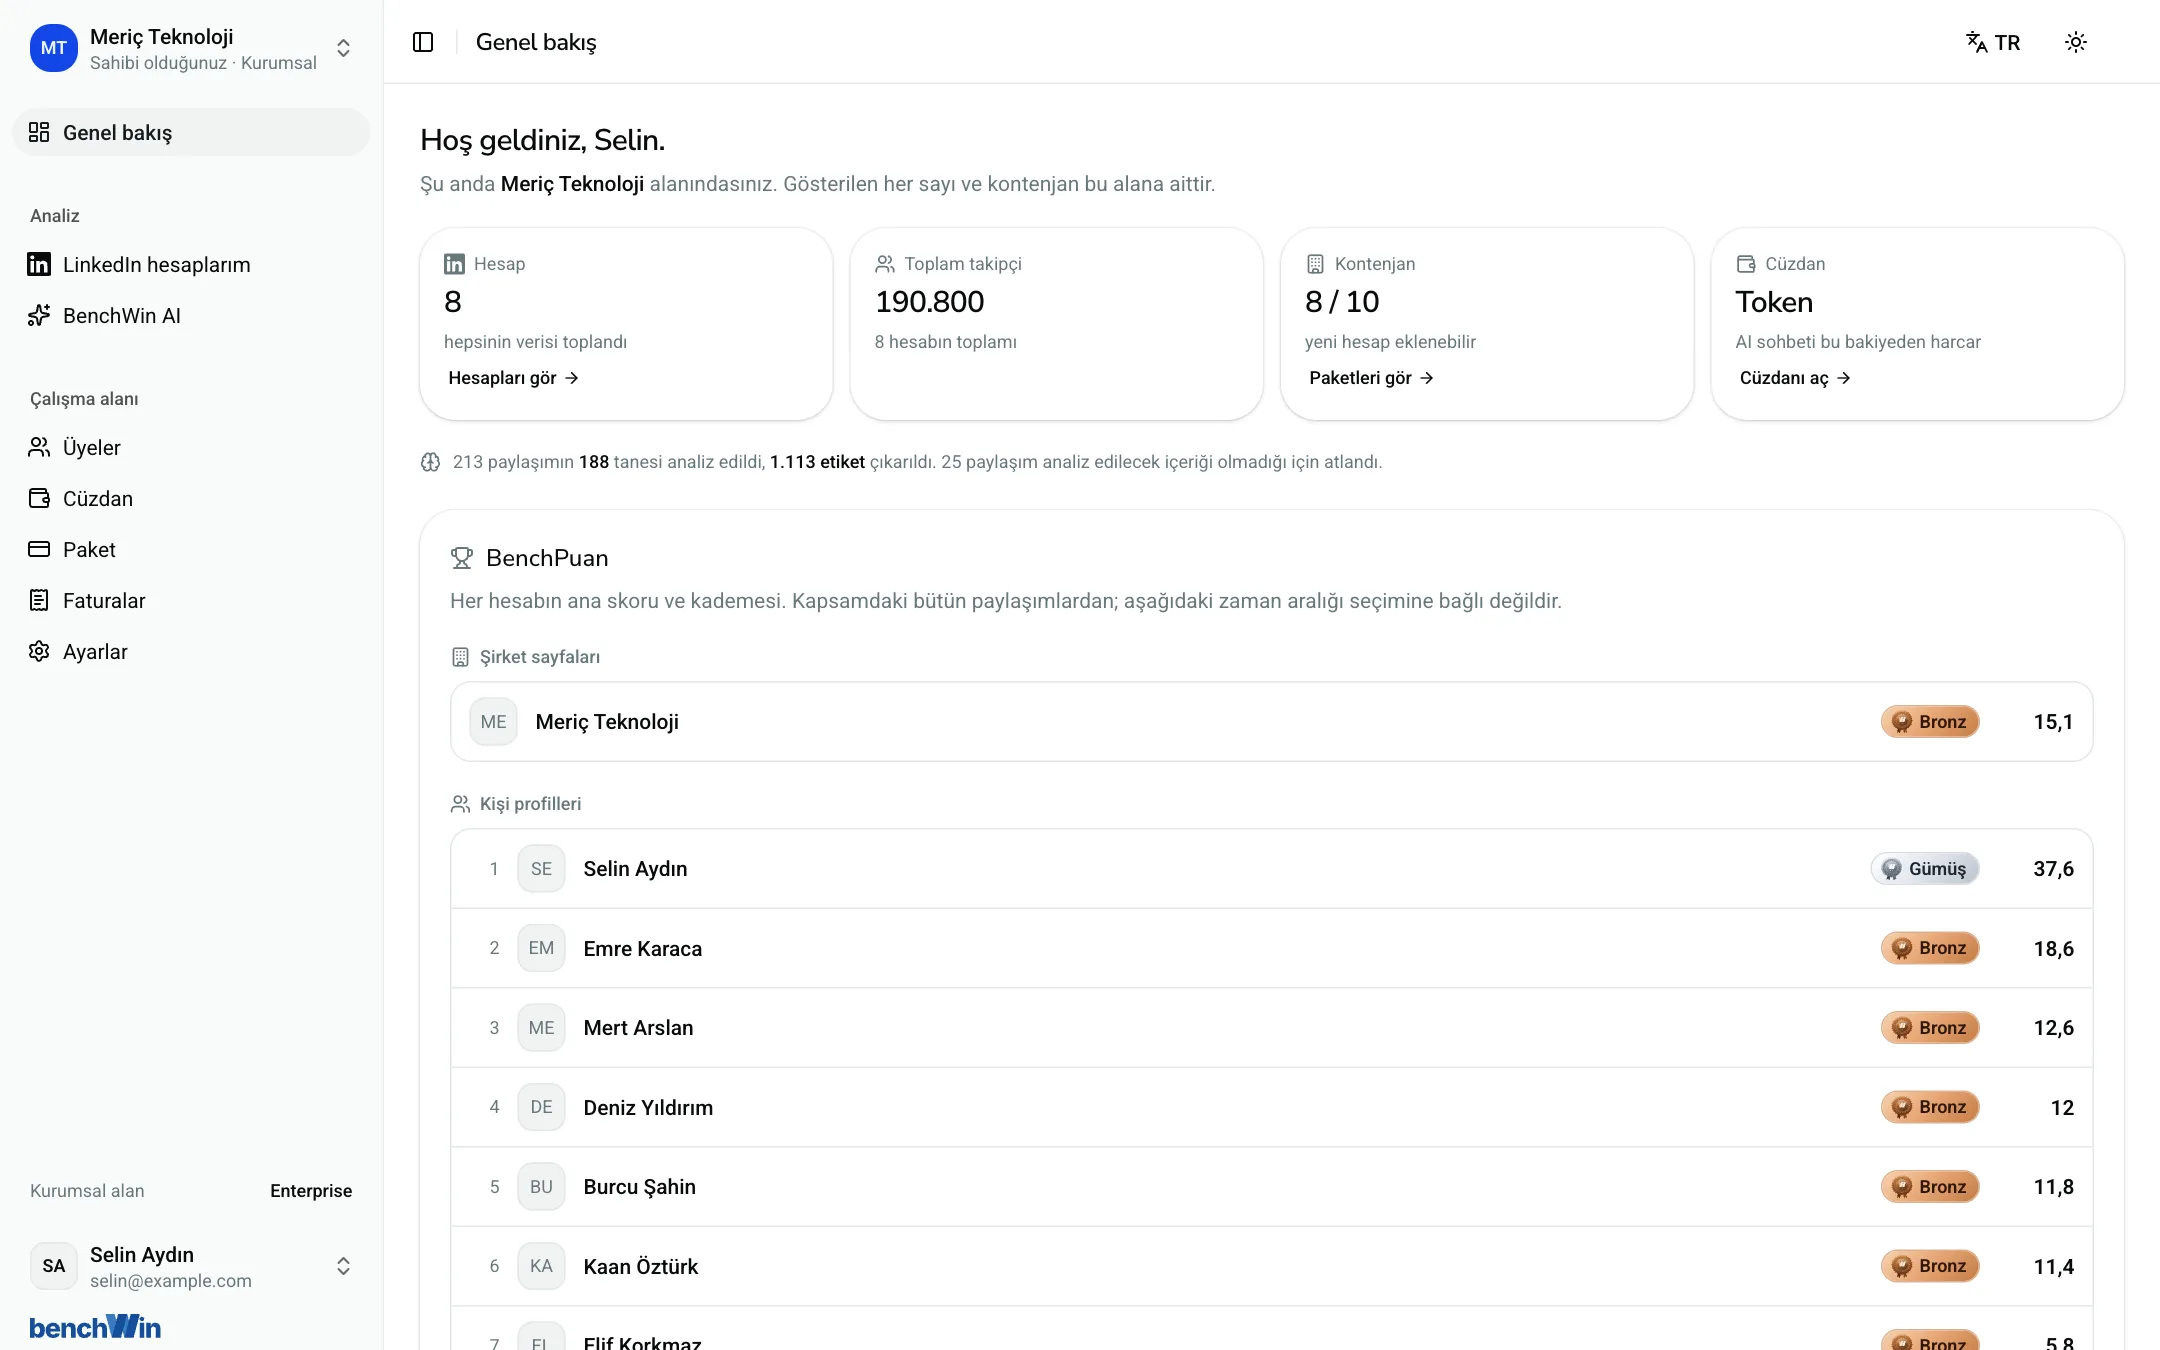Toggle the sidebar panel icon
The width and height of the screenshot is (2160, 1350).
[423, 42]
